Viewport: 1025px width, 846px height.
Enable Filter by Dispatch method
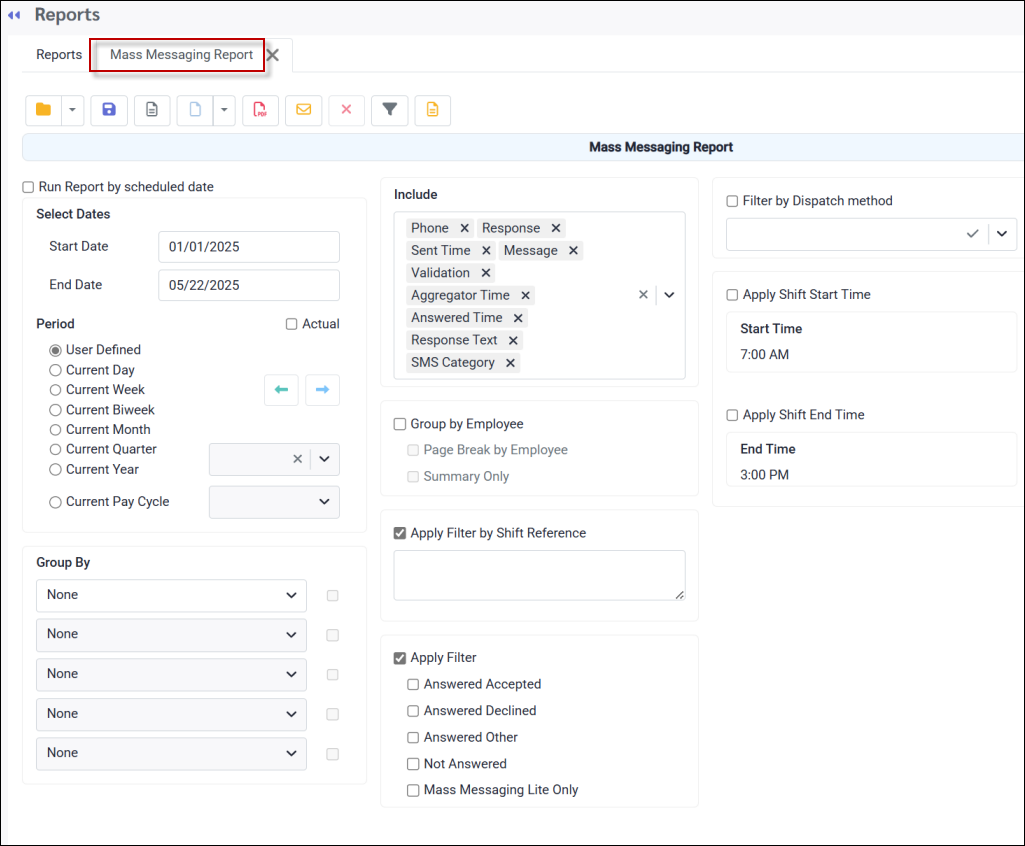click(733, 201)
